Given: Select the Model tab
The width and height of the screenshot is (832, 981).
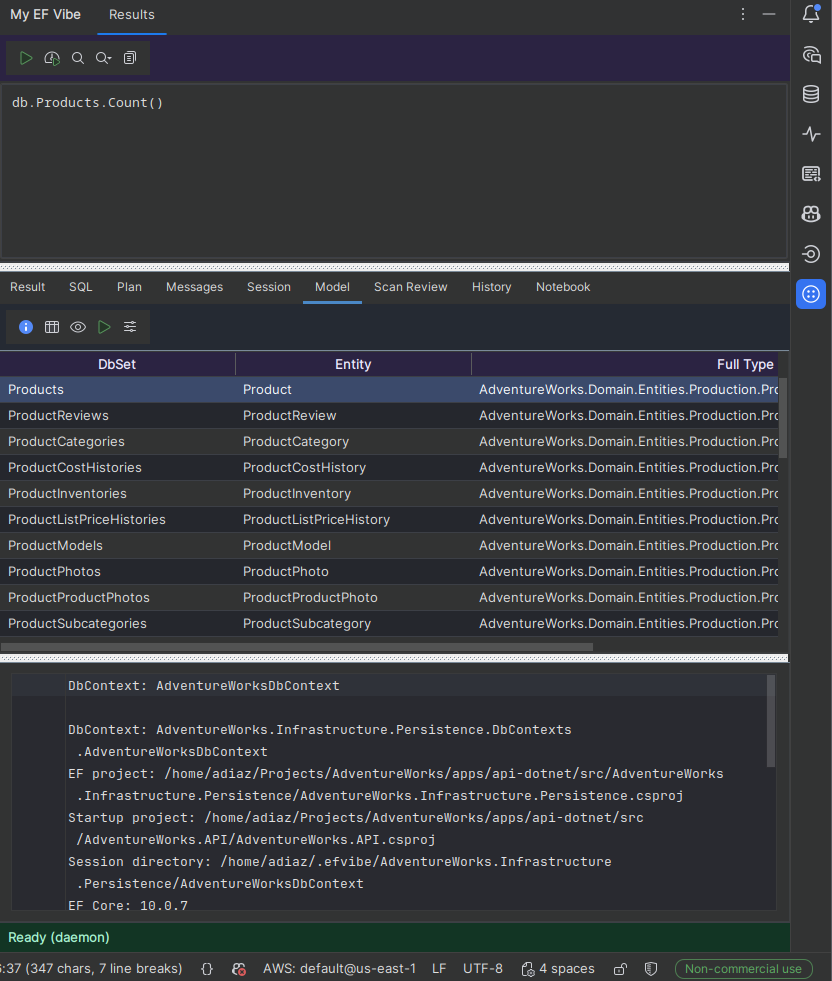Looking at the screenshot, I should [332, 287].
